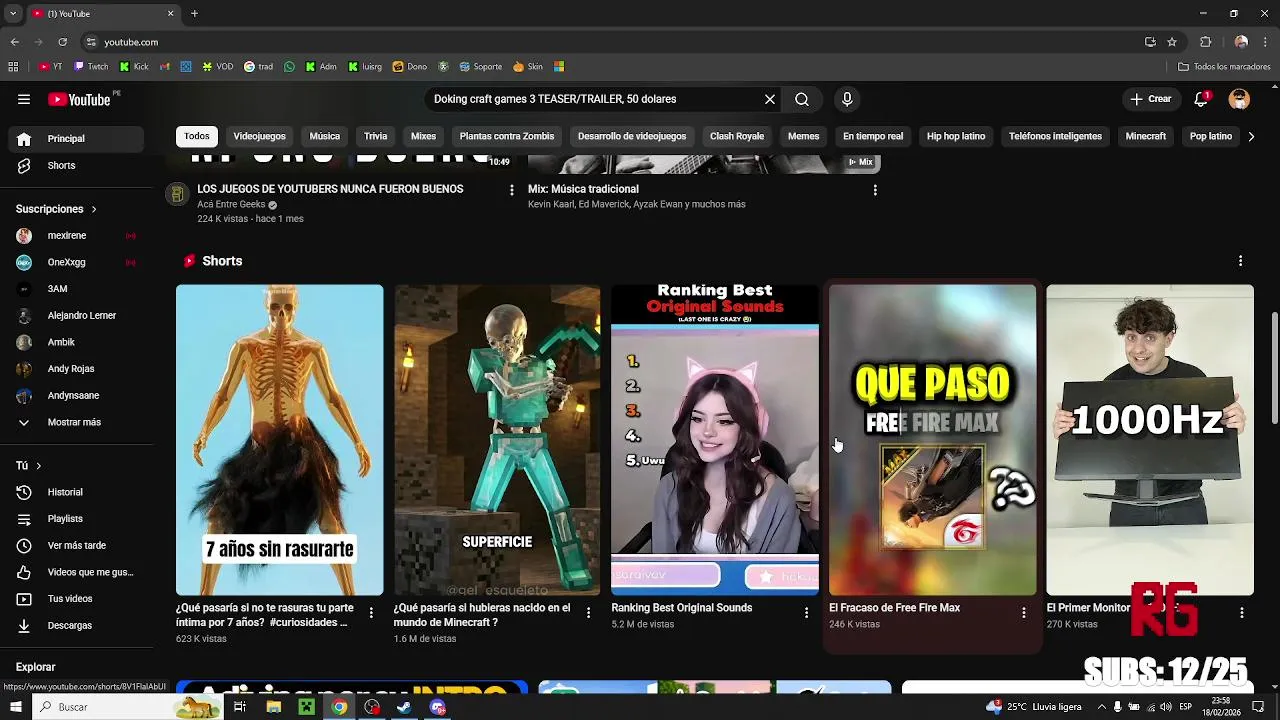Open the Andynsaane subscription
This screenshot has width=1280, height=720.
pyautogui.click(x=76, y=396)
